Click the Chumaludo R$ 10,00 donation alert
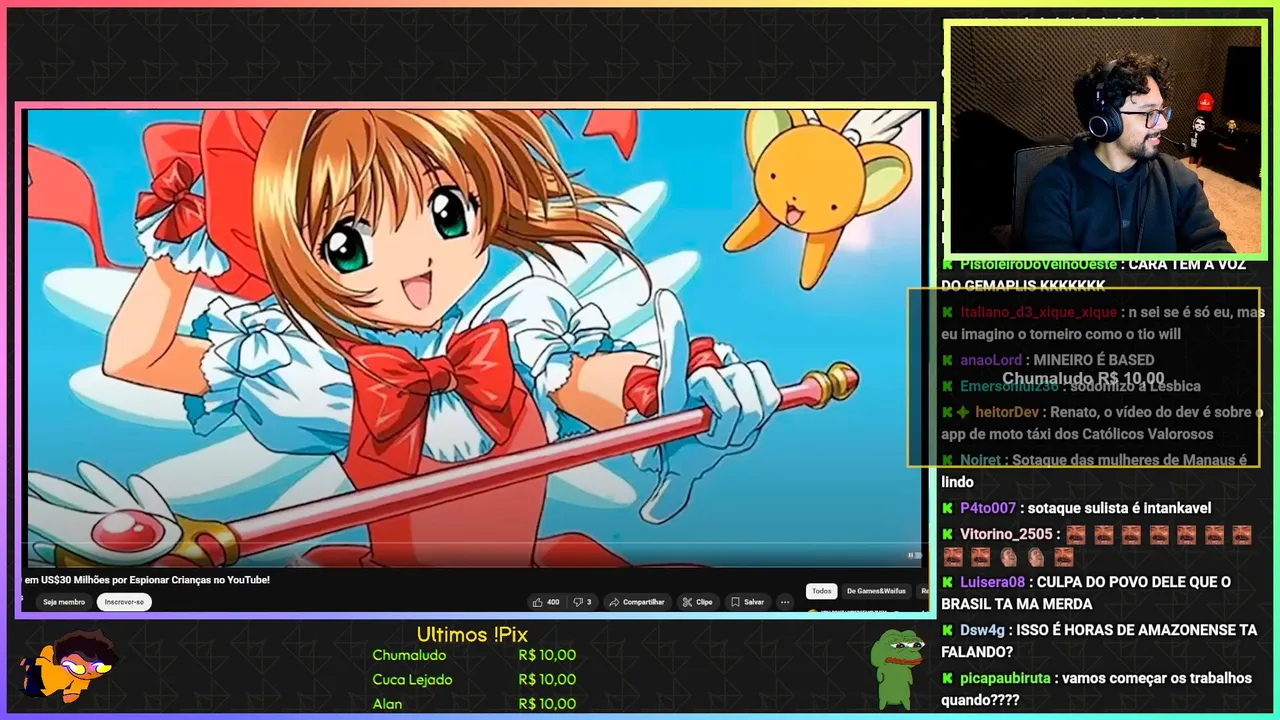1280x720 pixels. click(x=1083, y=378)
